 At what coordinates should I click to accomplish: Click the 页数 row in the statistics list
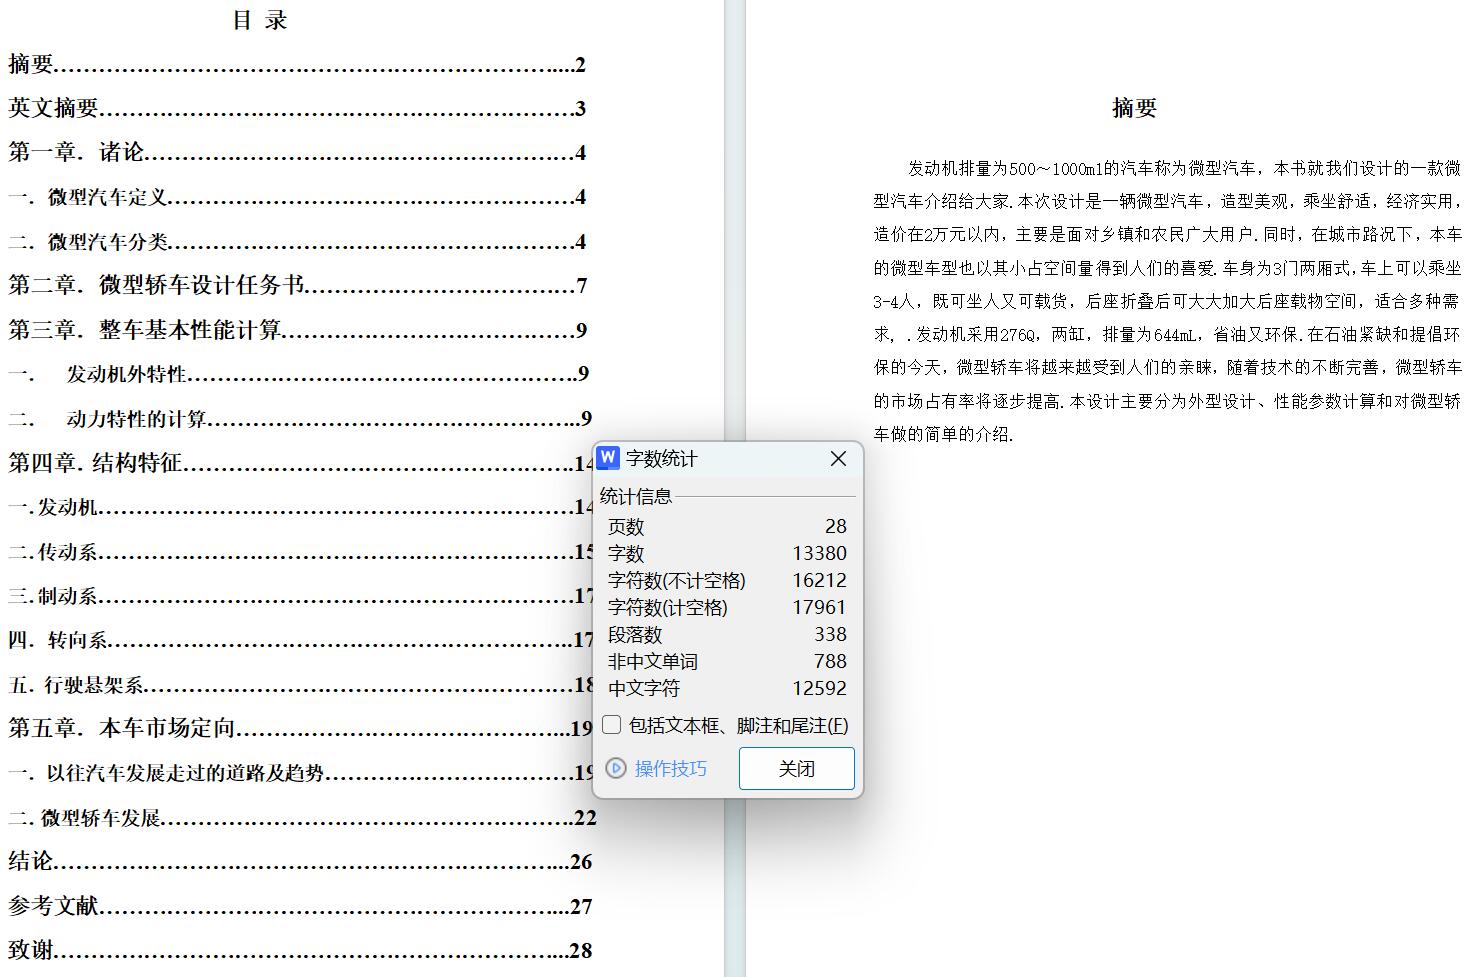(726, 526)
